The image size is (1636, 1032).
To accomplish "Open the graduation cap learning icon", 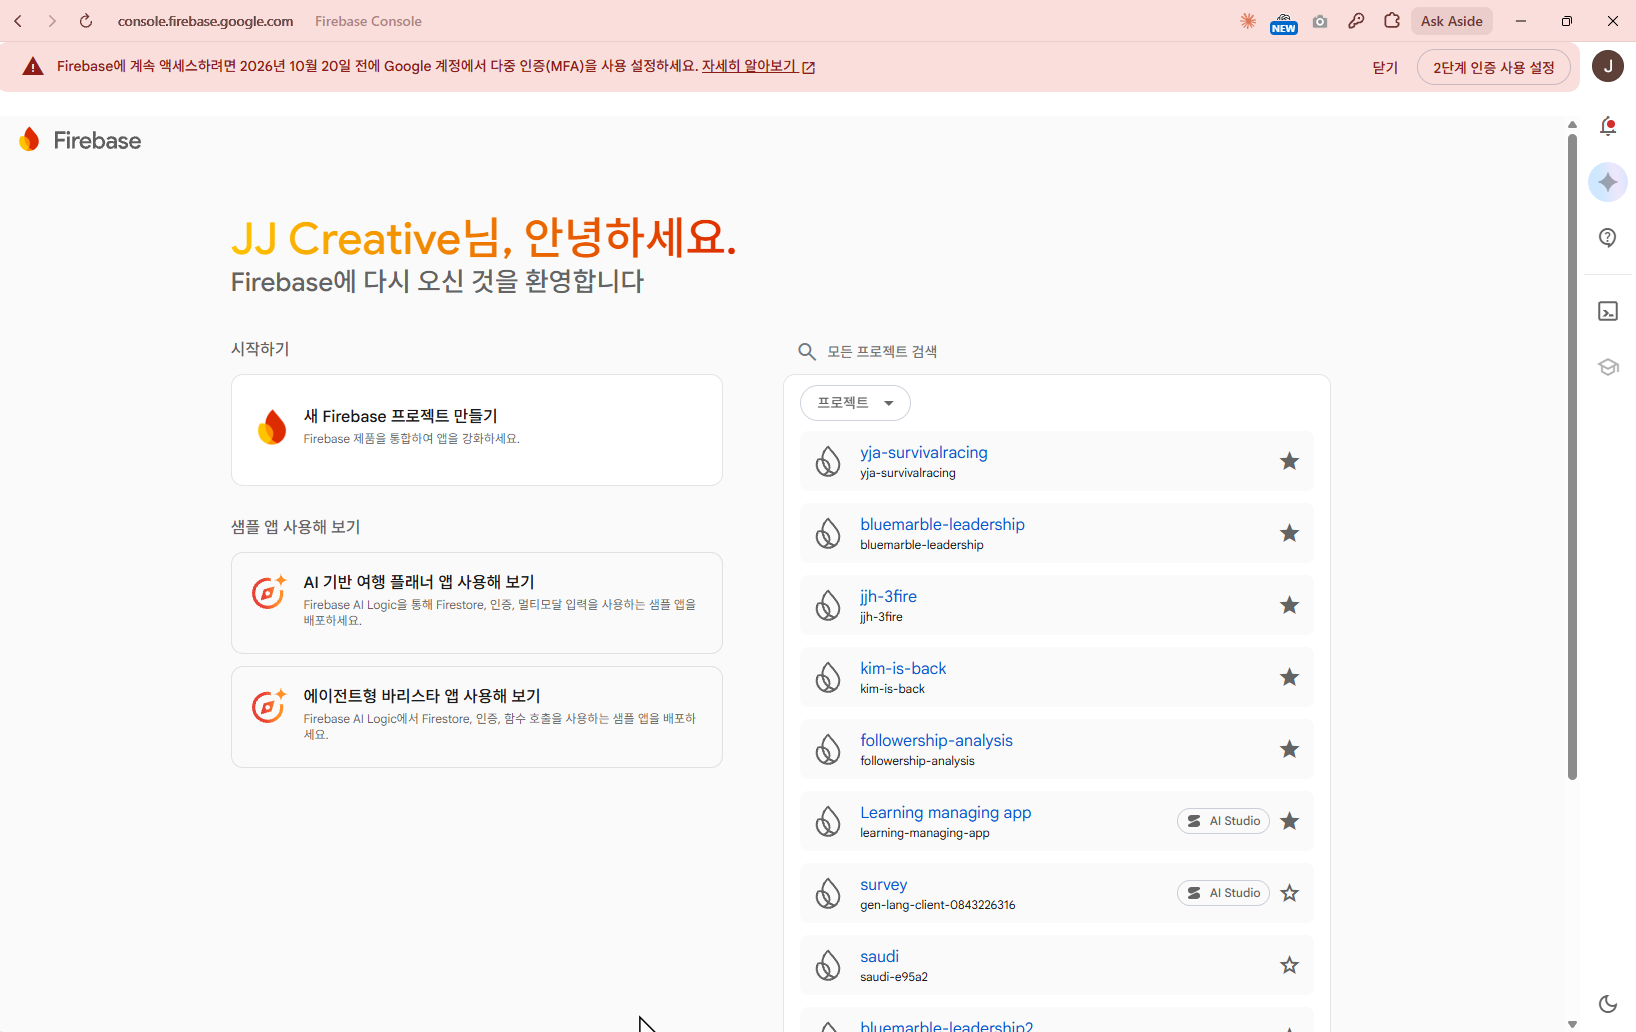I will 1608,367.
